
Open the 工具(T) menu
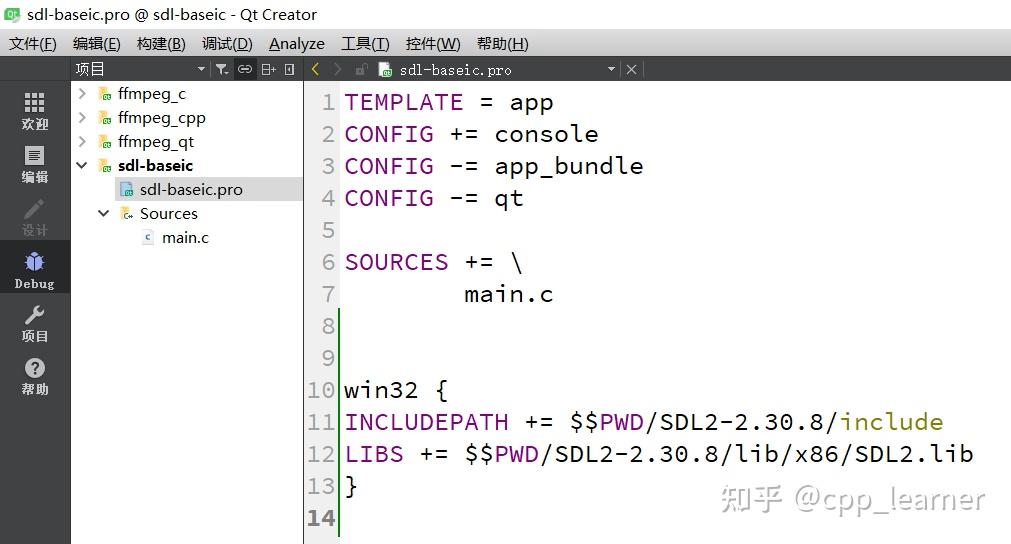coord(365,44)
